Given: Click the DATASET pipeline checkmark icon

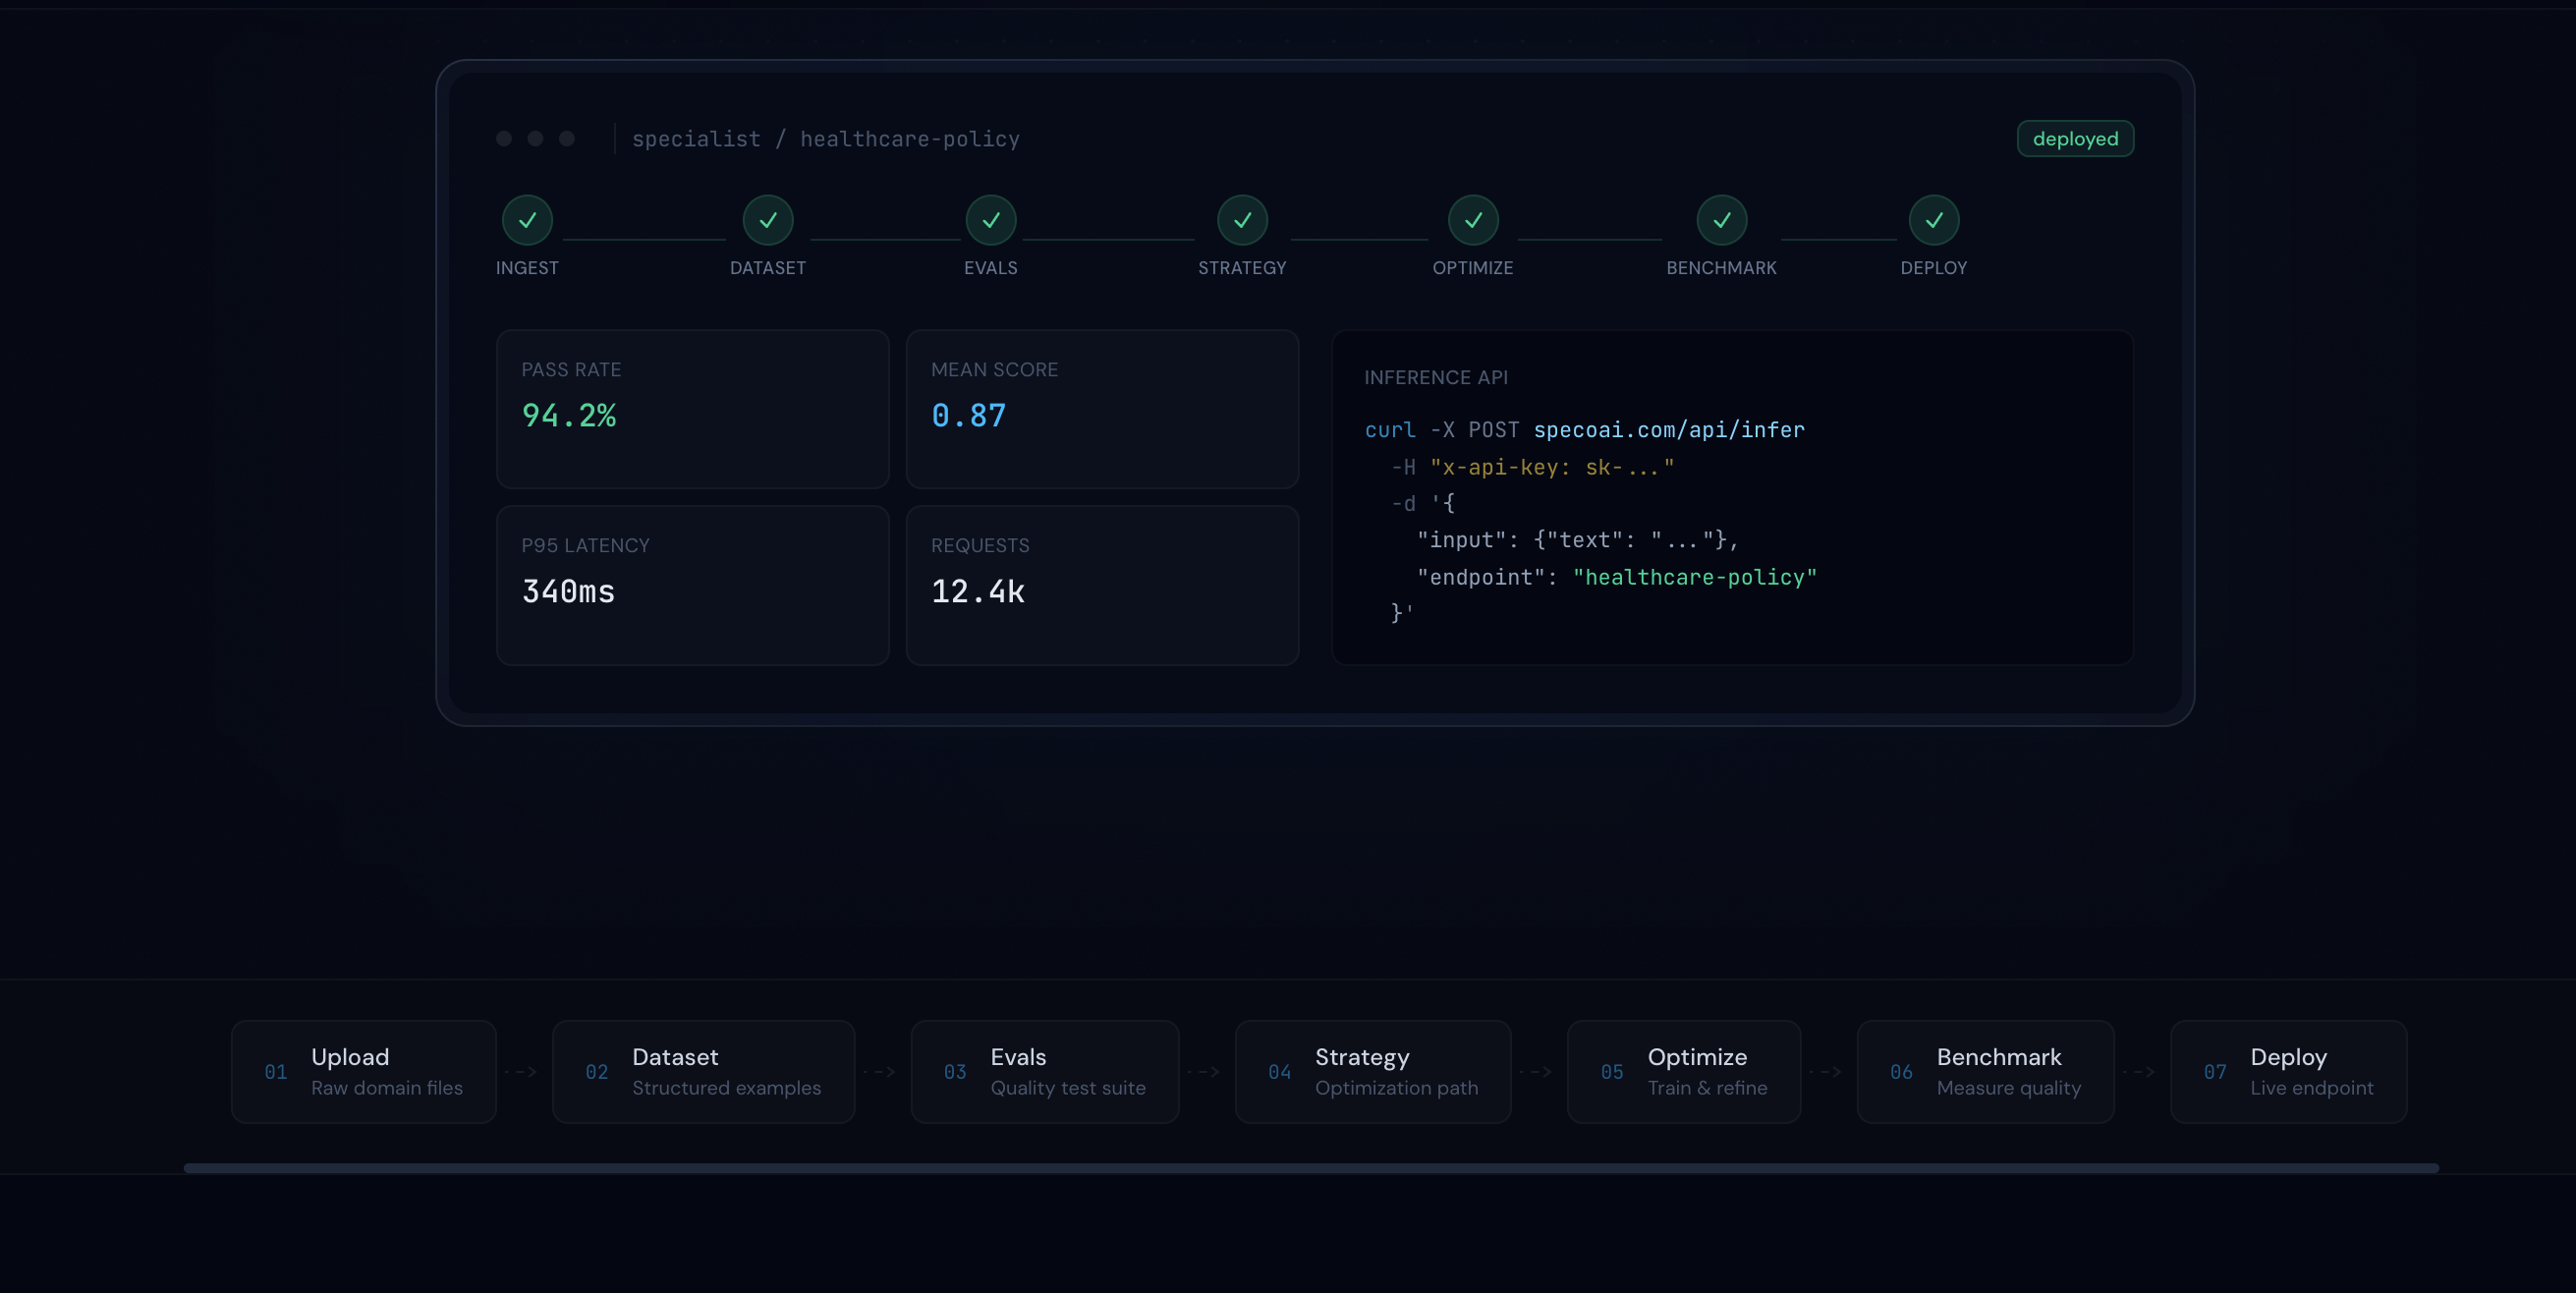Looking at the screenshot, I should [767, 220].
